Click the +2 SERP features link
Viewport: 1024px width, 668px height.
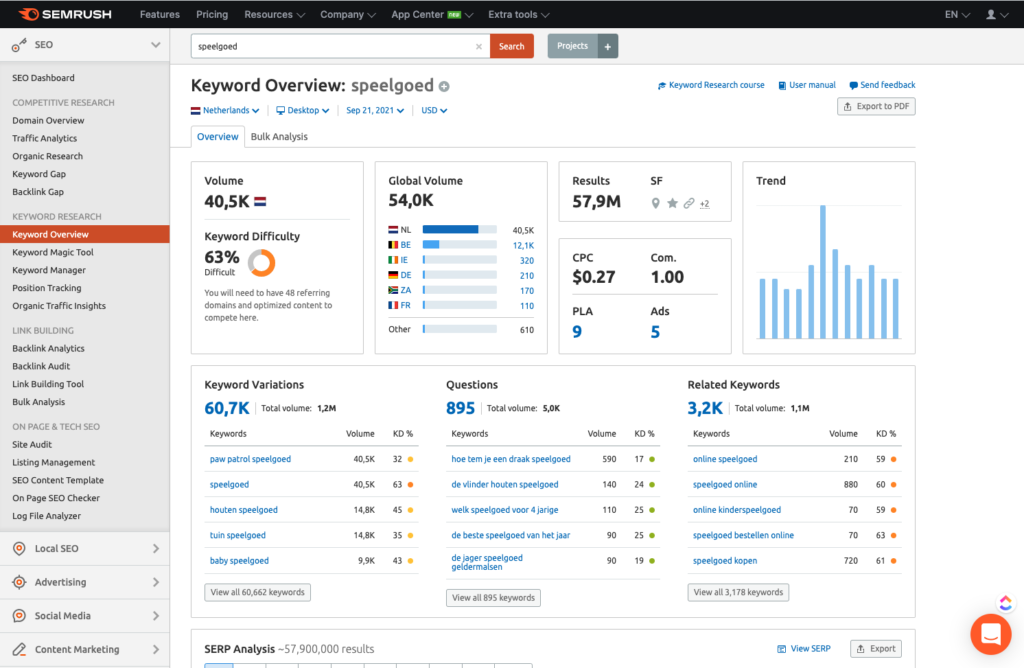[x=705, y=204]
